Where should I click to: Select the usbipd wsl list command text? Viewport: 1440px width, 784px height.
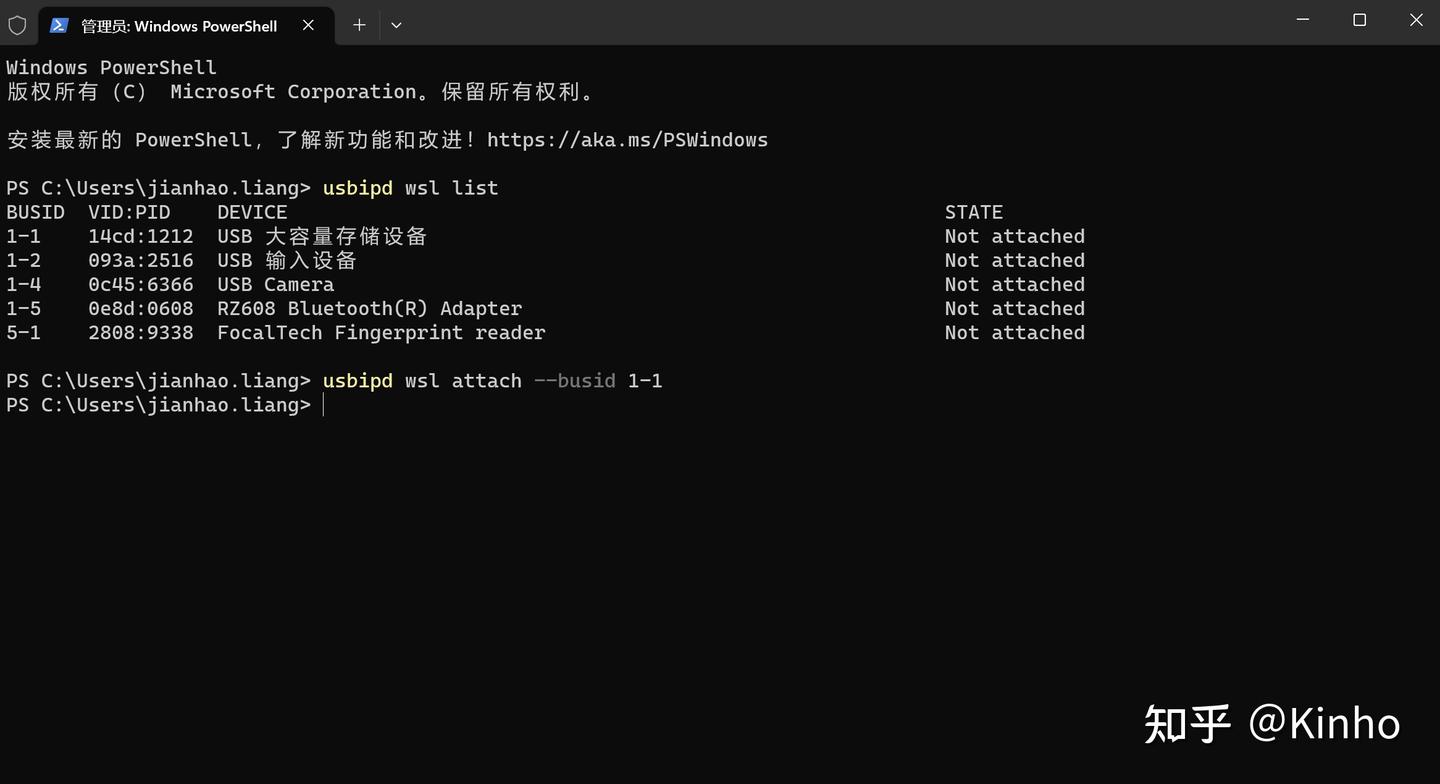tap(409, 187)
